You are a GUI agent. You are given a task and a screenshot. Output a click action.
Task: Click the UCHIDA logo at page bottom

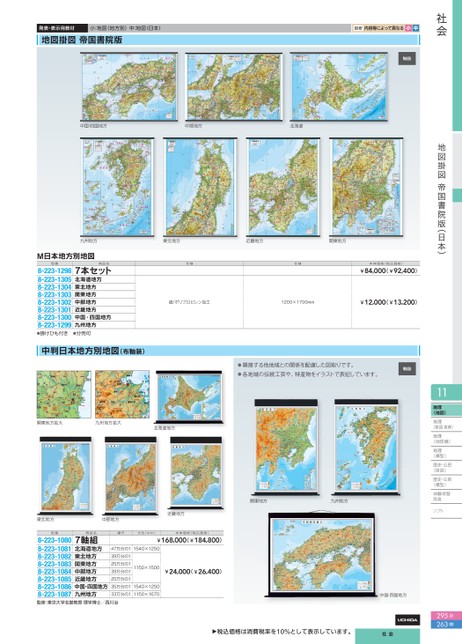coord(407,620)
